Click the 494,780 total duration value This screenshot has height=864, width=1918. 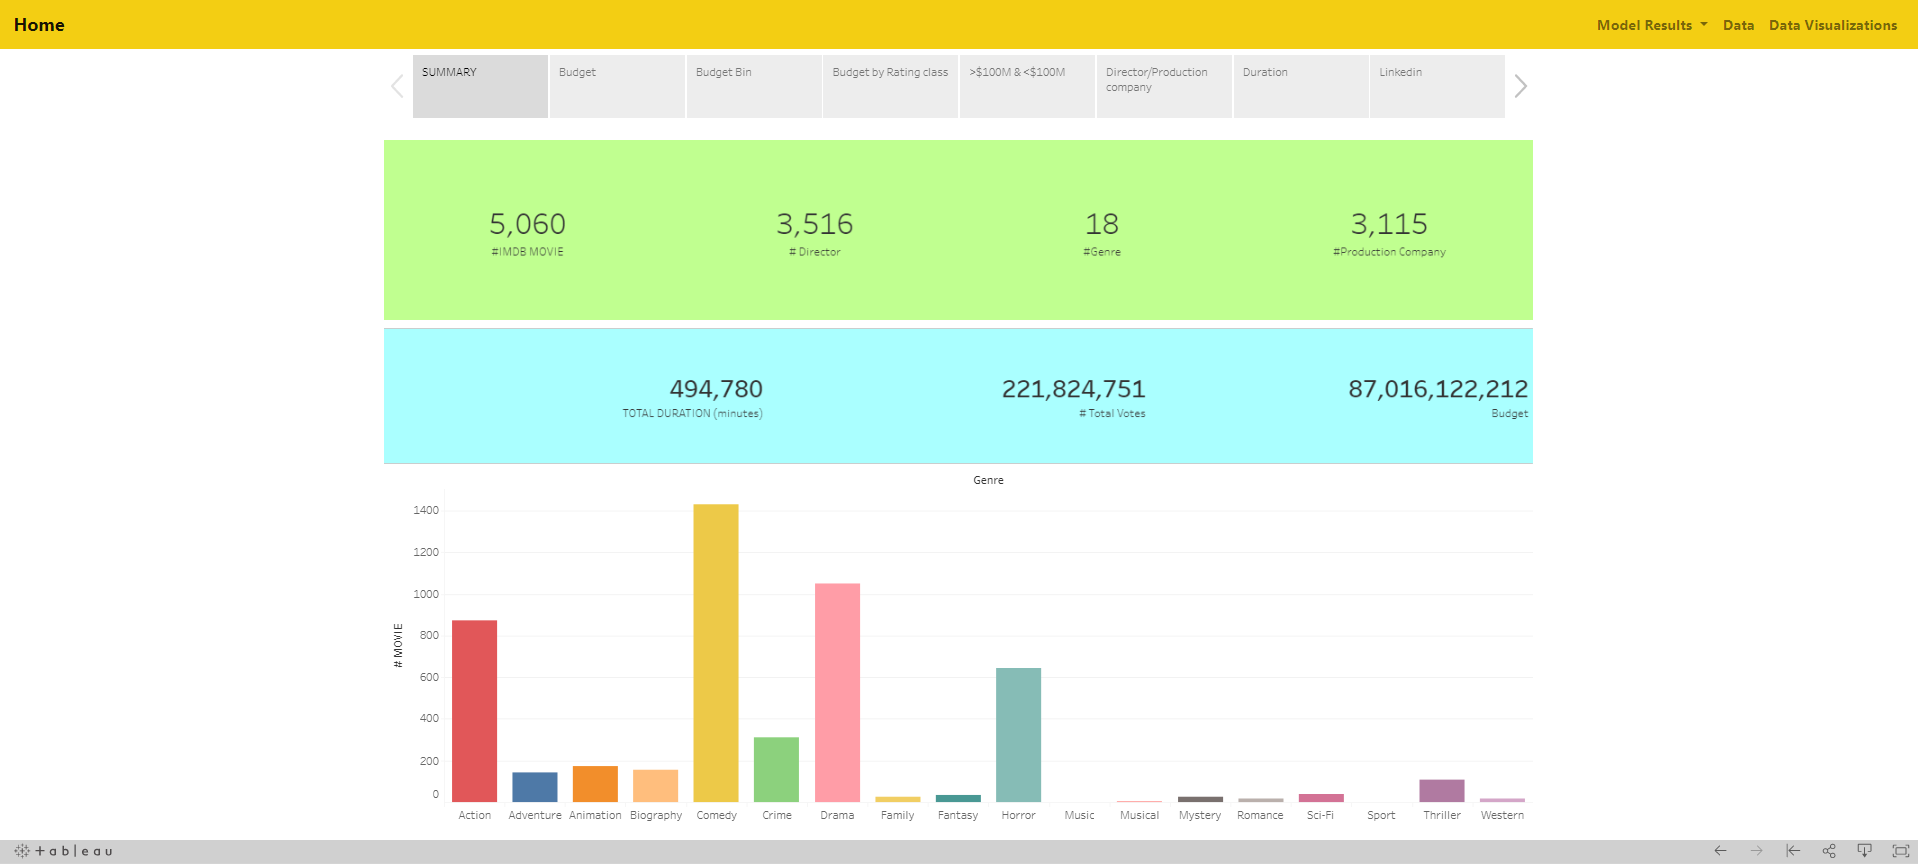coord(716,389)
